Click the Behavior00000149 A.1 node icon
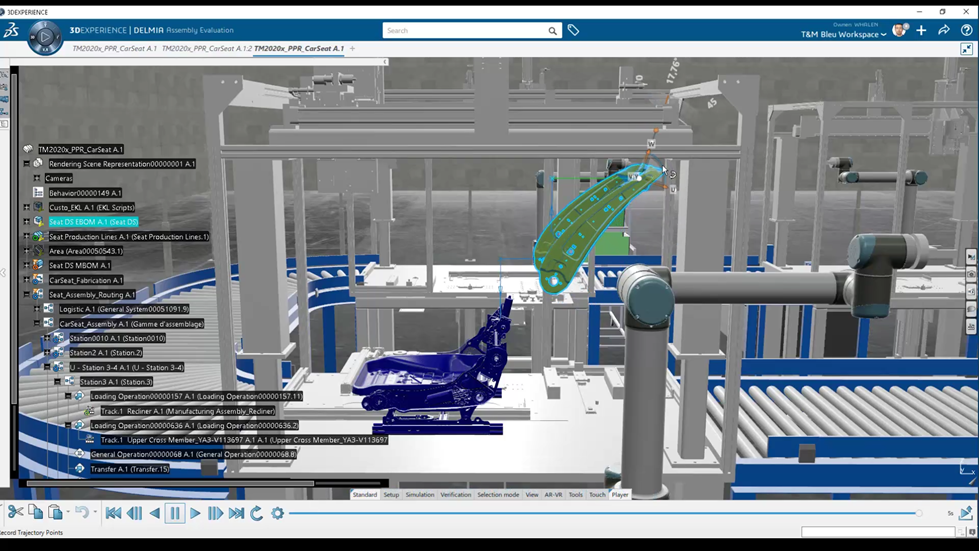This screenshot has width=979, height=551. (38, 193)
